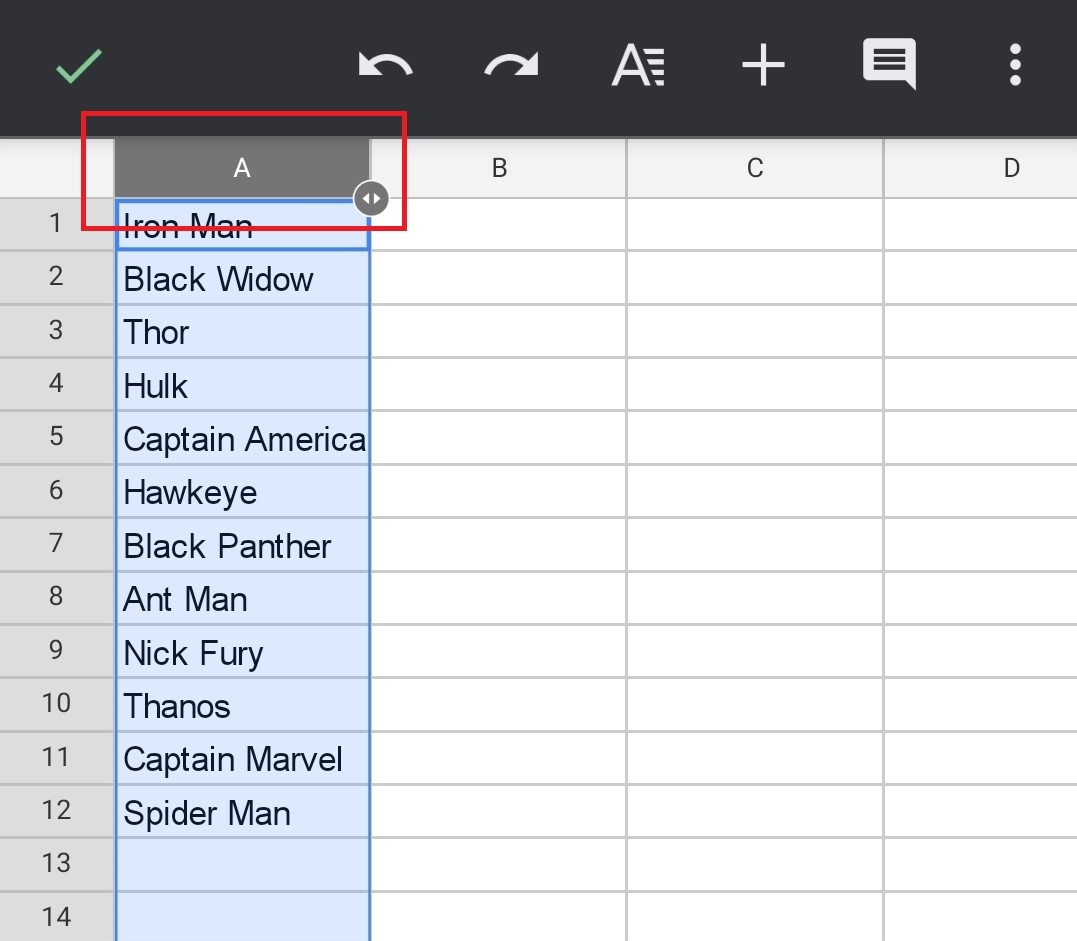Select the Black Widow cell

point(242,277)
